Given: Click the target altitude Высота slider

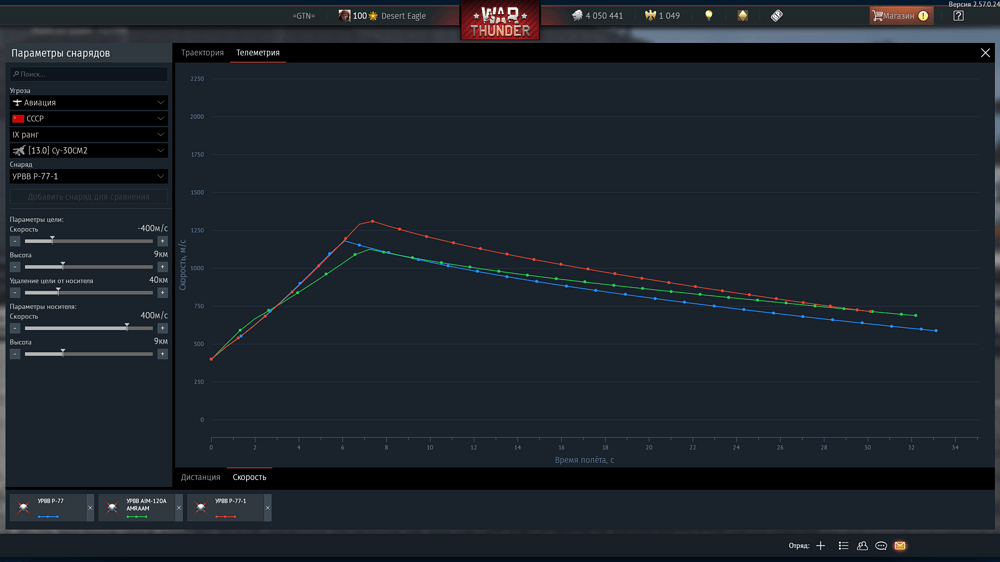Looking at the screenshot, I should pyautogui.click(x=89, y=267).
